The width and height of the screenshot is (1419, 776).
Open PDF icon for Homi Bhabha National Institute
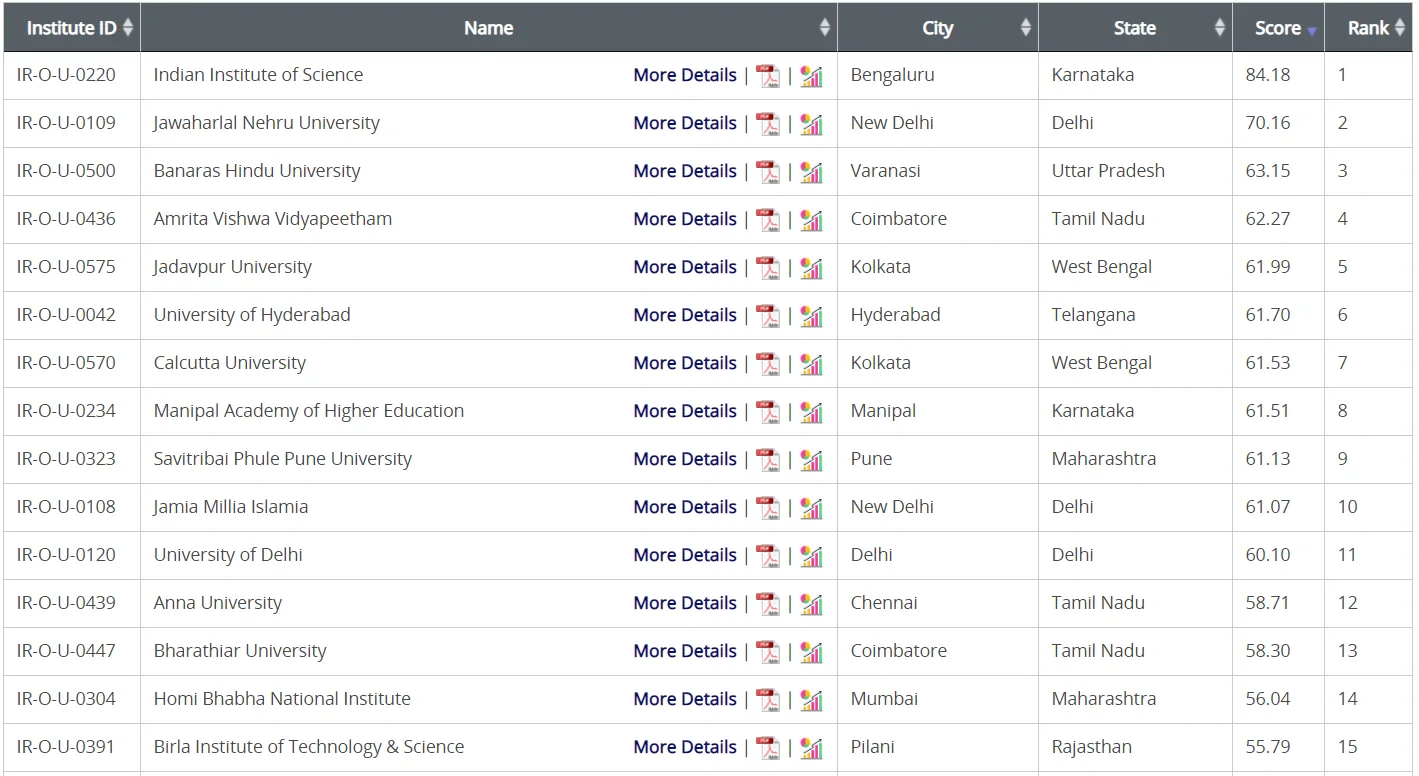tap(768, 700)
